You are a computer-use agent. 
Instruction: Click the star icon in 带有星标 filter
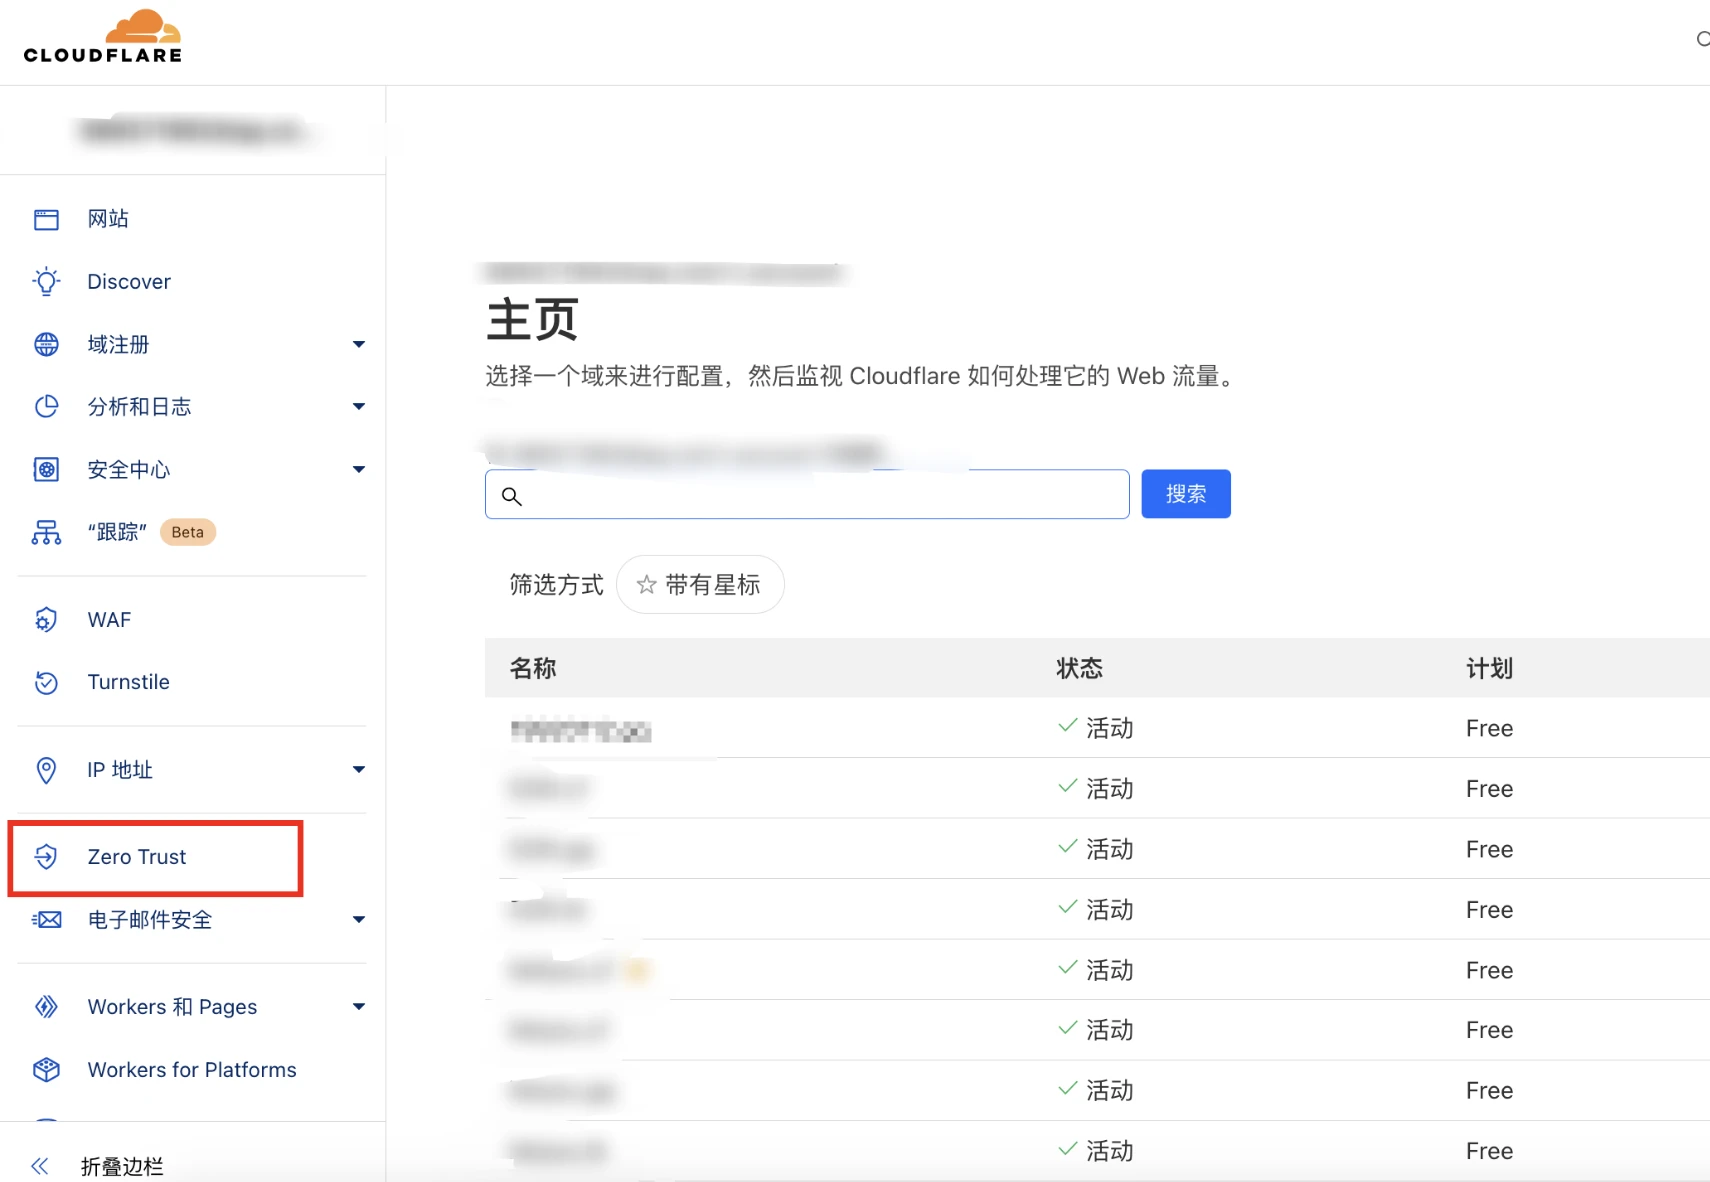tap(647, 585)
